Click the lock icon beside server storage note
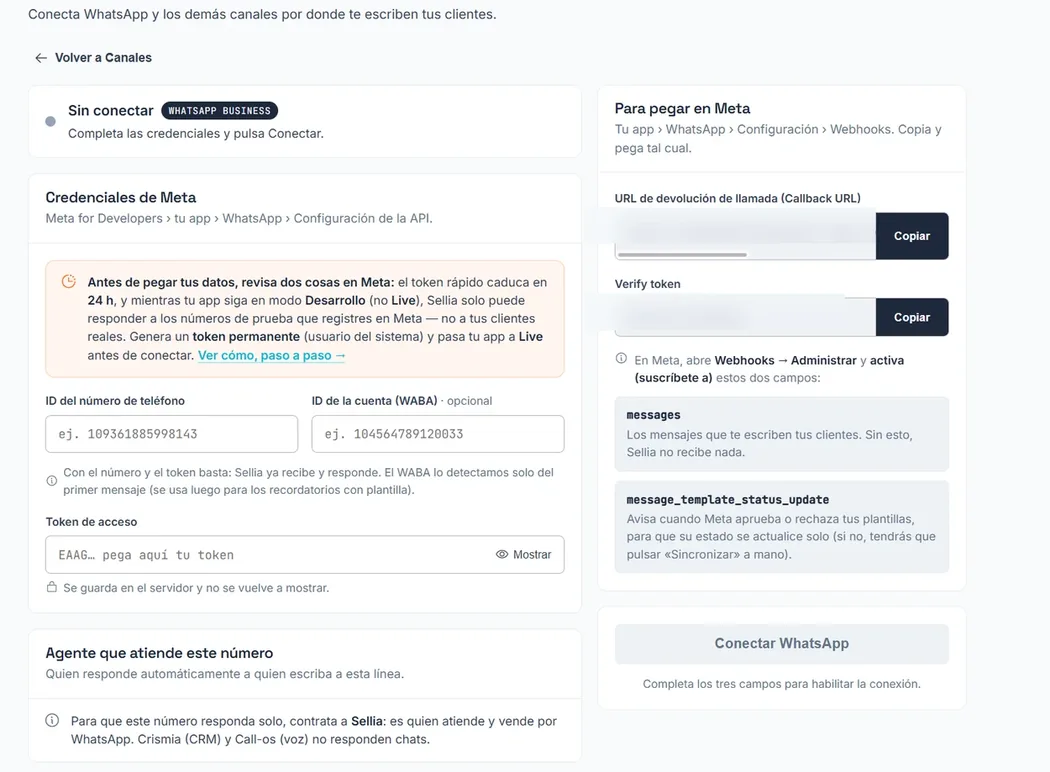The width and height of the screenshot is (1050, 772). tap(52, 587)
